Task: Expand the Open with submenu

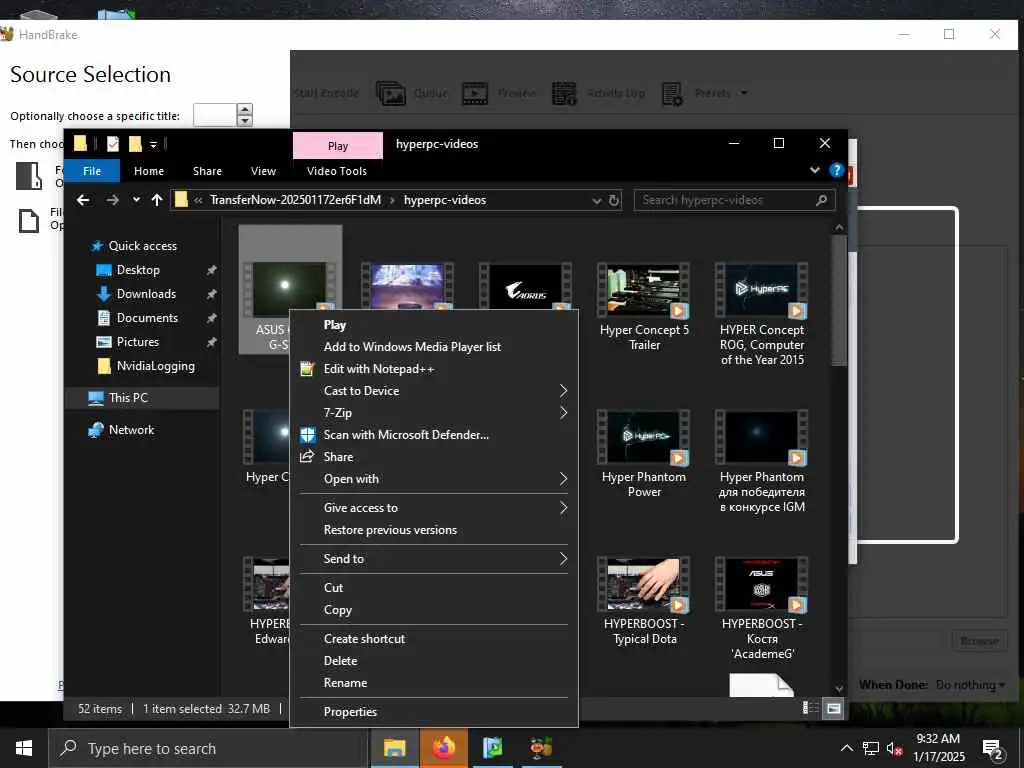Action: coord(434,479)
